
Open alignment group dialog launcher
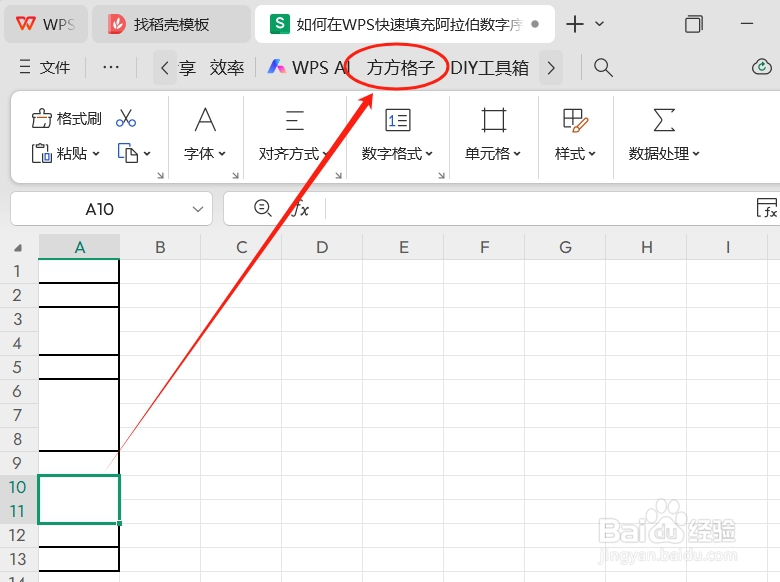click(x=339, y=175)
